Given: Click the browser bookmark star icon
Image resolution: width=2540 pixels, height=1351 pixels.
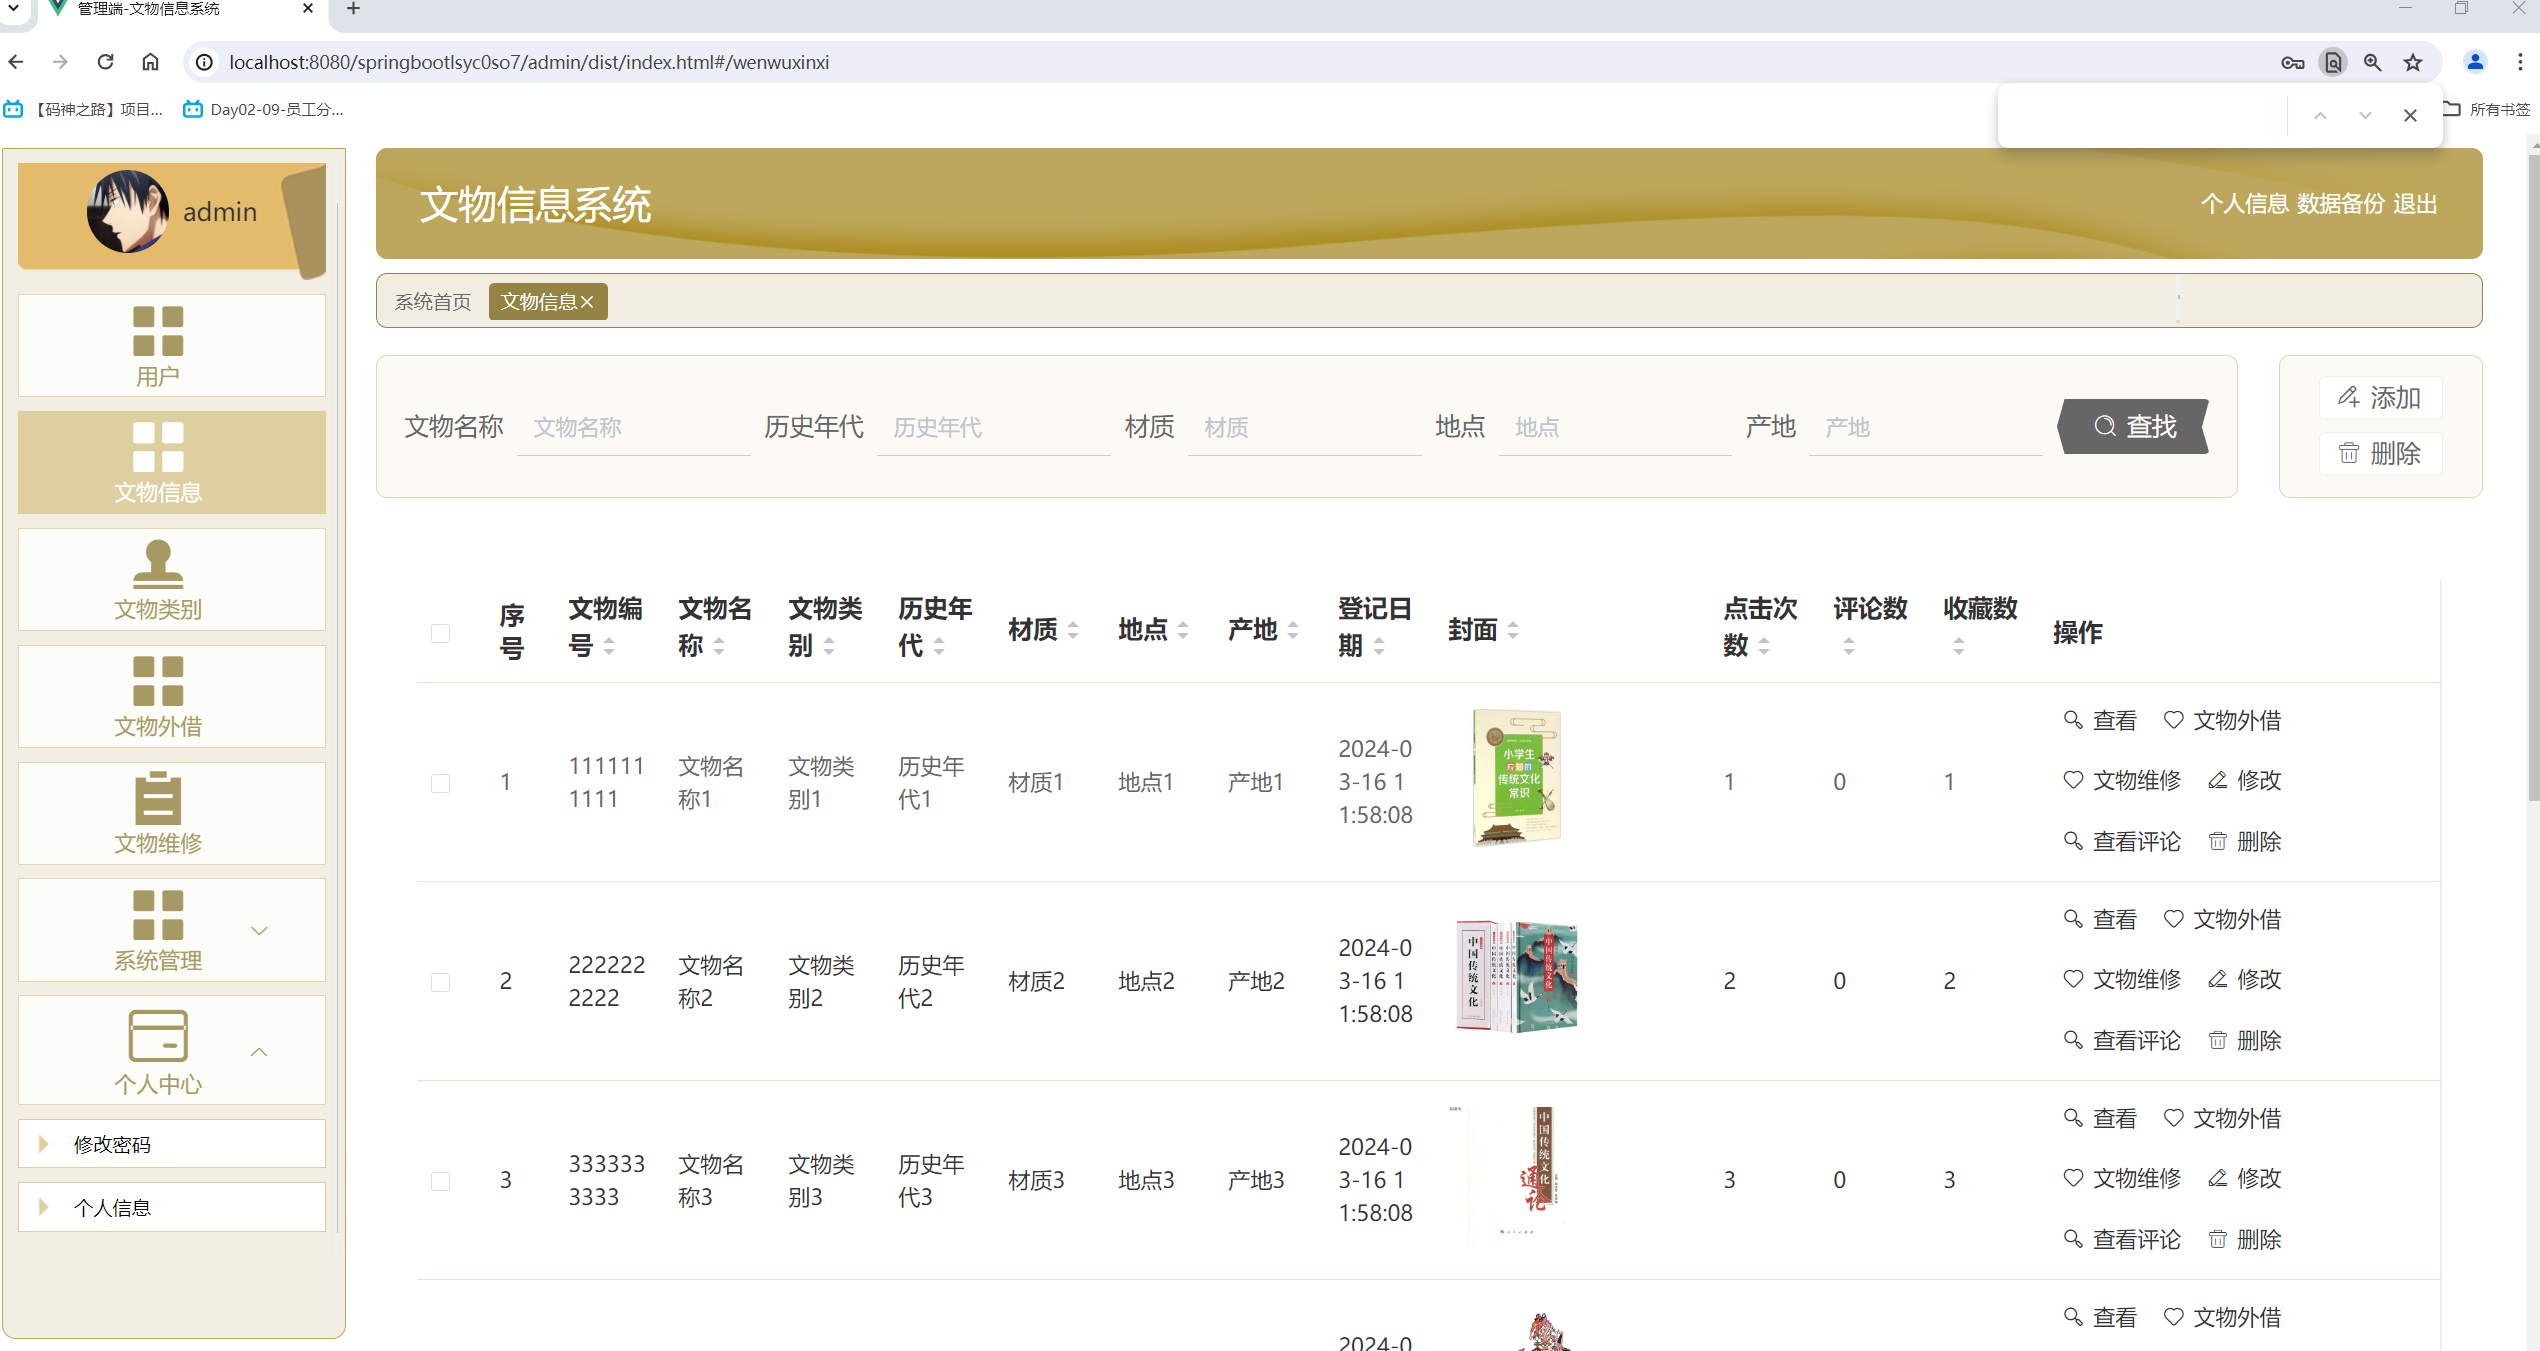Looking at the screenshot, I should click(2413, 62).
